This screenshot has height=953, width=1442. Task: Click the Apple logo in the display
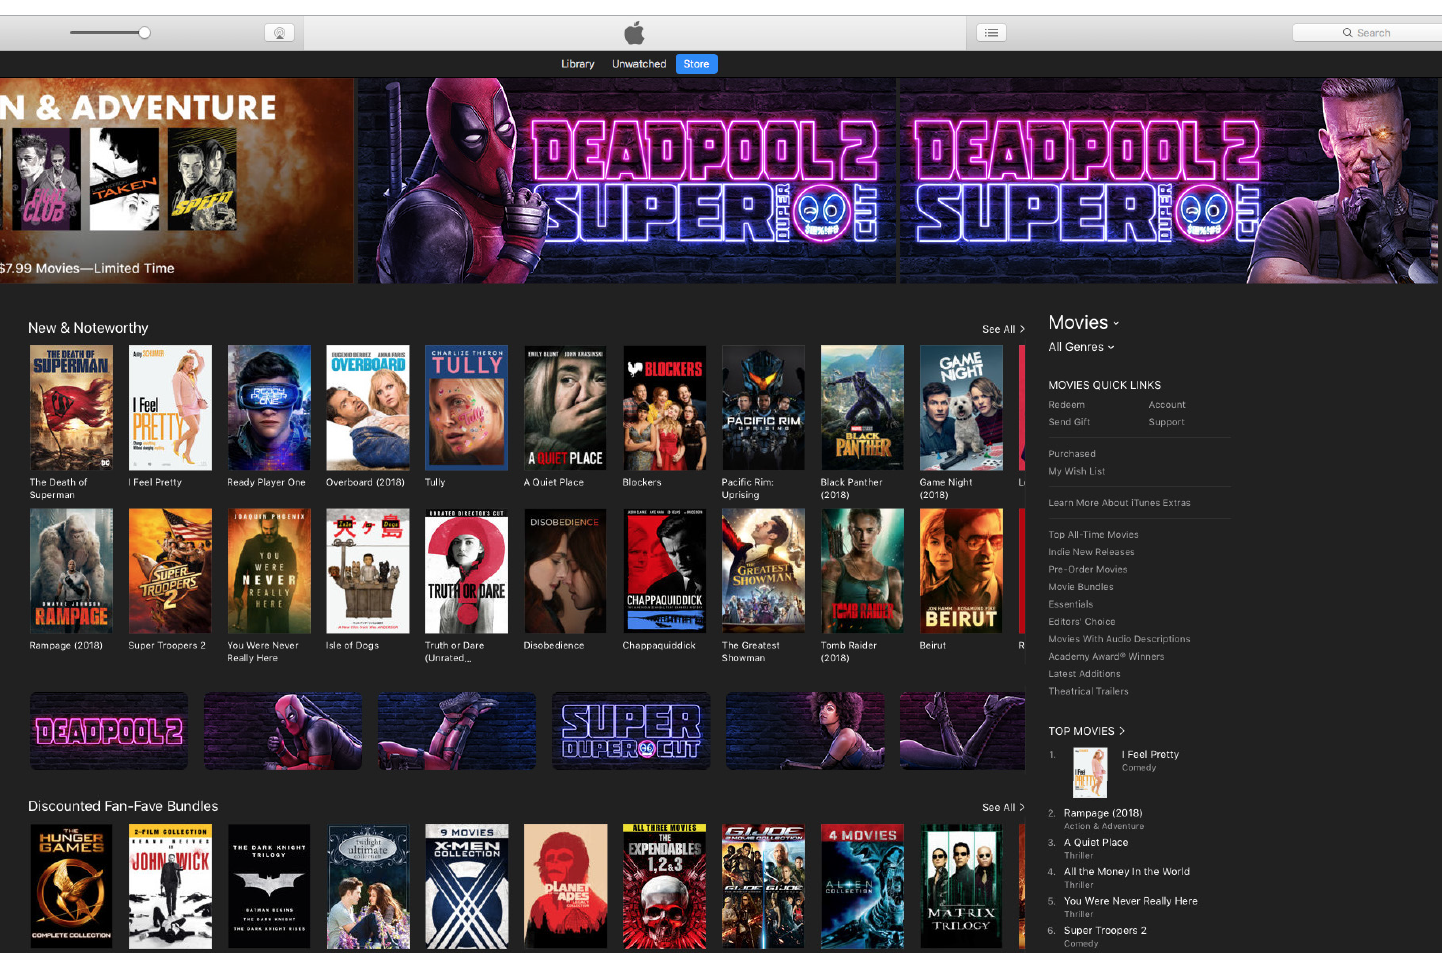click(x=635, y=33)
